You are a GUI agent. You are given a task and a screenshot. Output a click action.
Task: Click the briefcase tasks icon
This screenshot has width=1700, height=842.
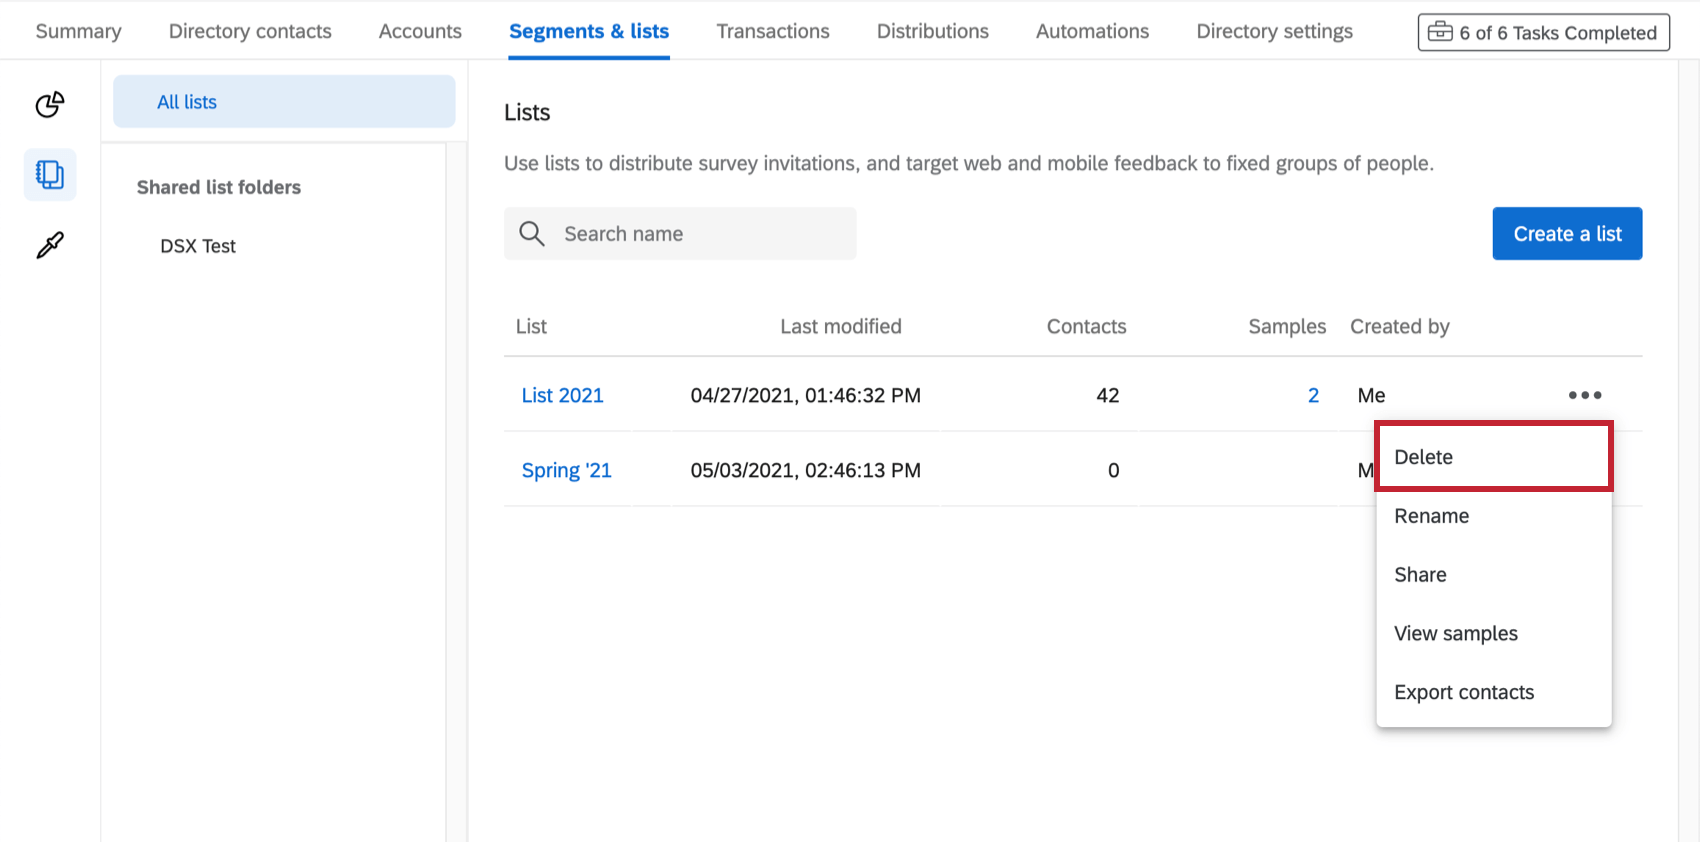[1440, 32]
